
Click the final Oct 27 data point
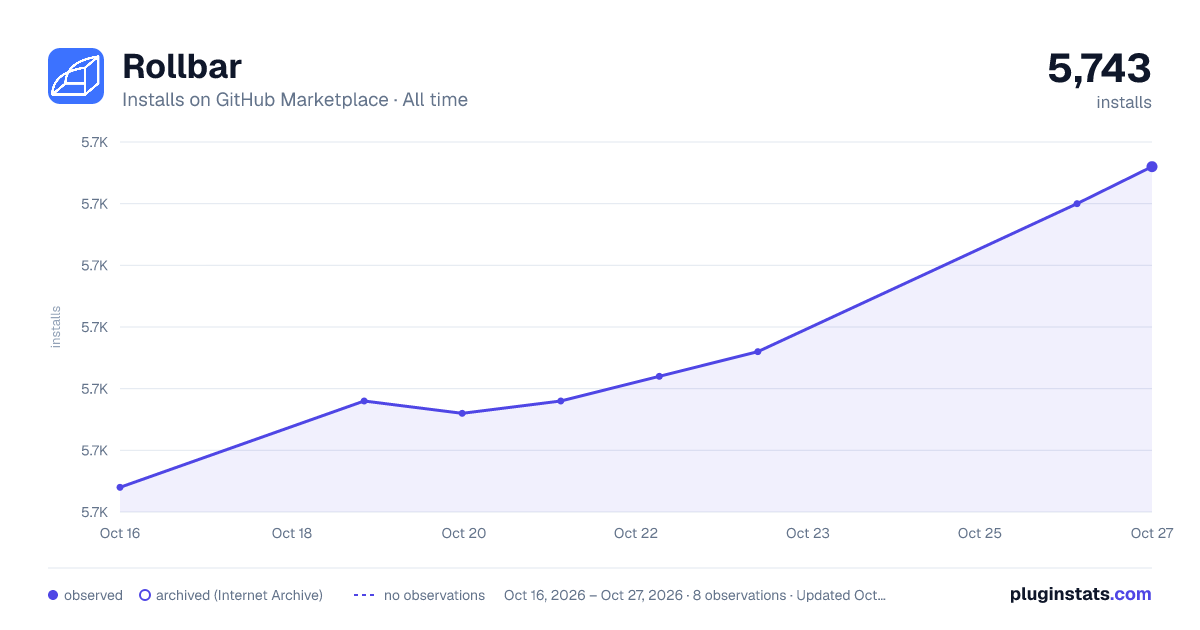[1152, 167]
